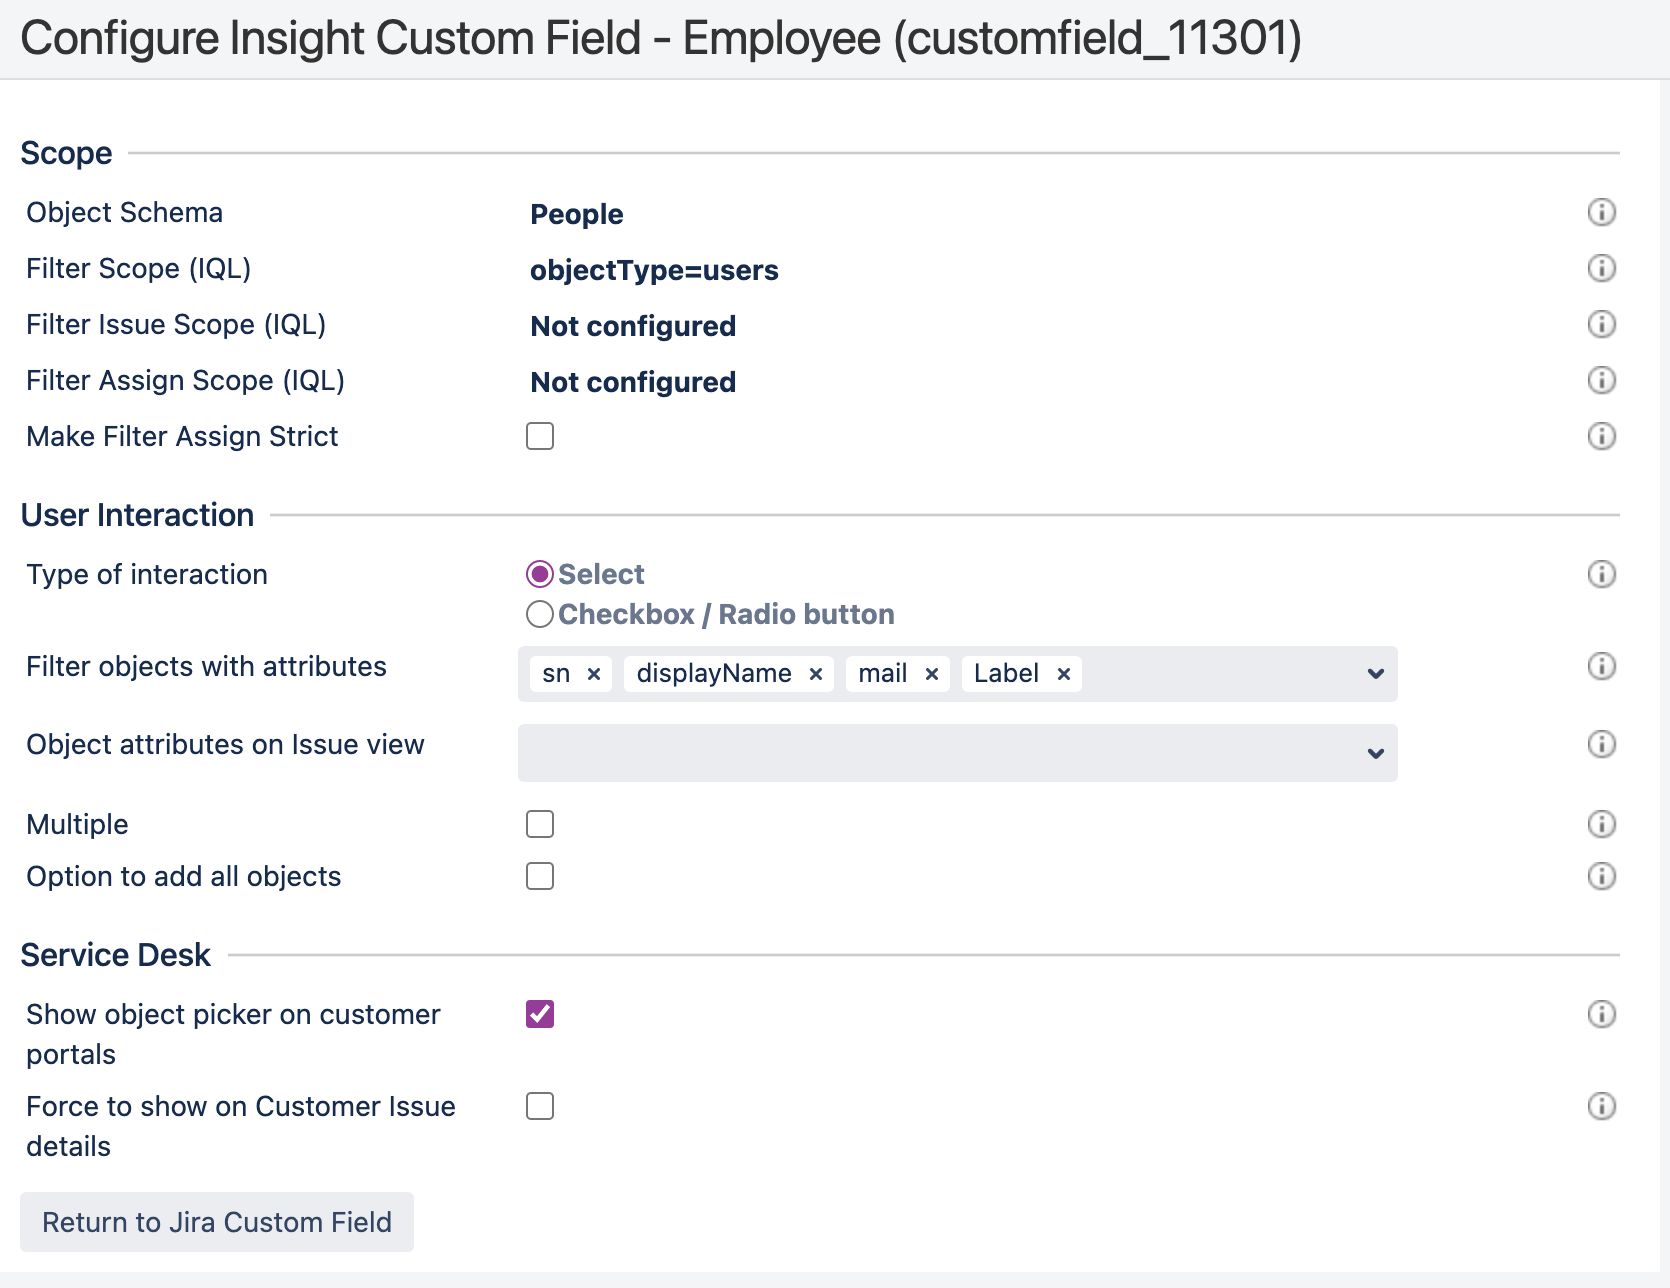
Task: Enable Force to show on Customer Issue details
Action: click(540, 1106)
